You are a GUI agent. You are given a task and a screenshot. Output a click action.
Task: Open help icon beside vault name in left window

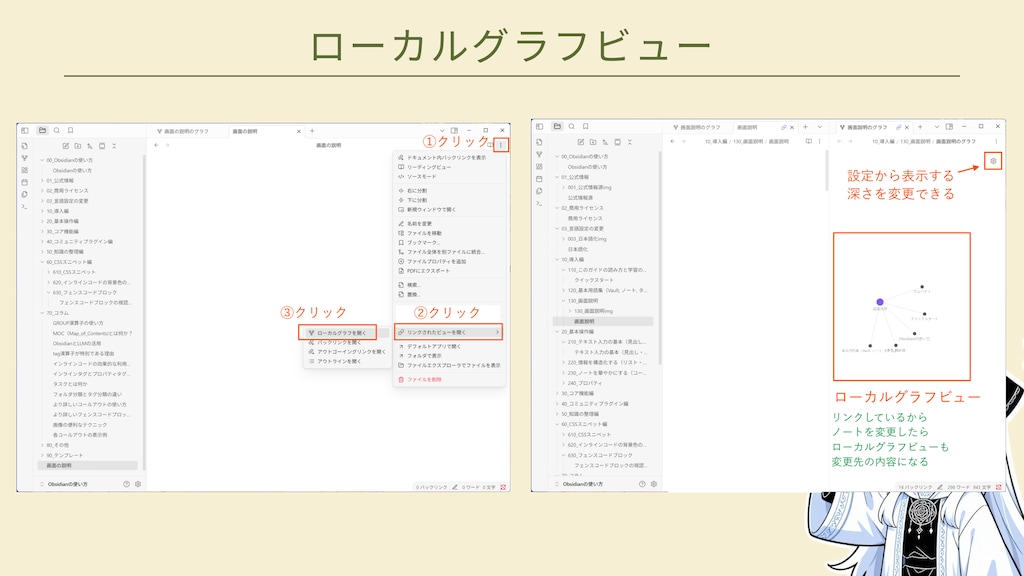[x=126, y=483]
